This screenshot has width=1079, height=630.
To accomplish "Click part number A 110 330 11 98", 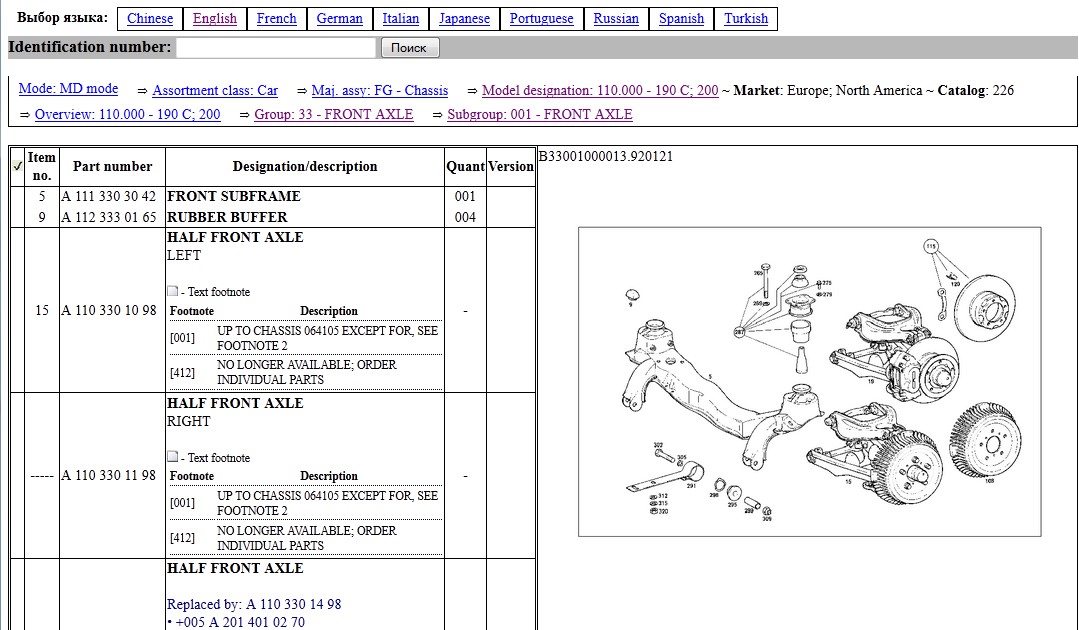I will pyautogui.click(x=109, y=475).
